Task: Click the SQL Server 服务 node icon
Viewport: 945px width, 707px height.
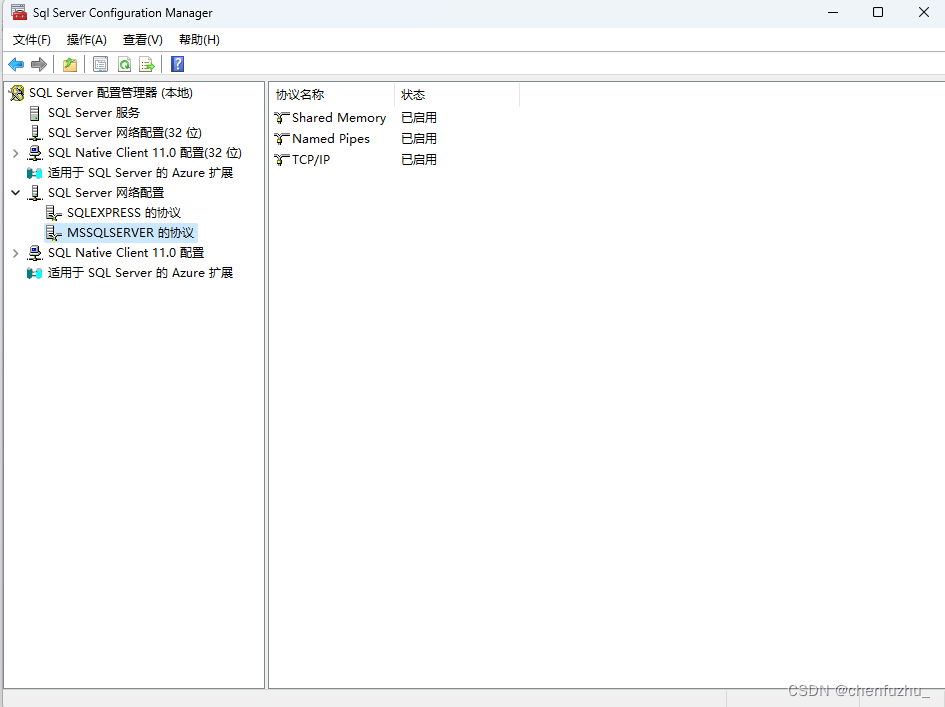Action: (35, 113)
